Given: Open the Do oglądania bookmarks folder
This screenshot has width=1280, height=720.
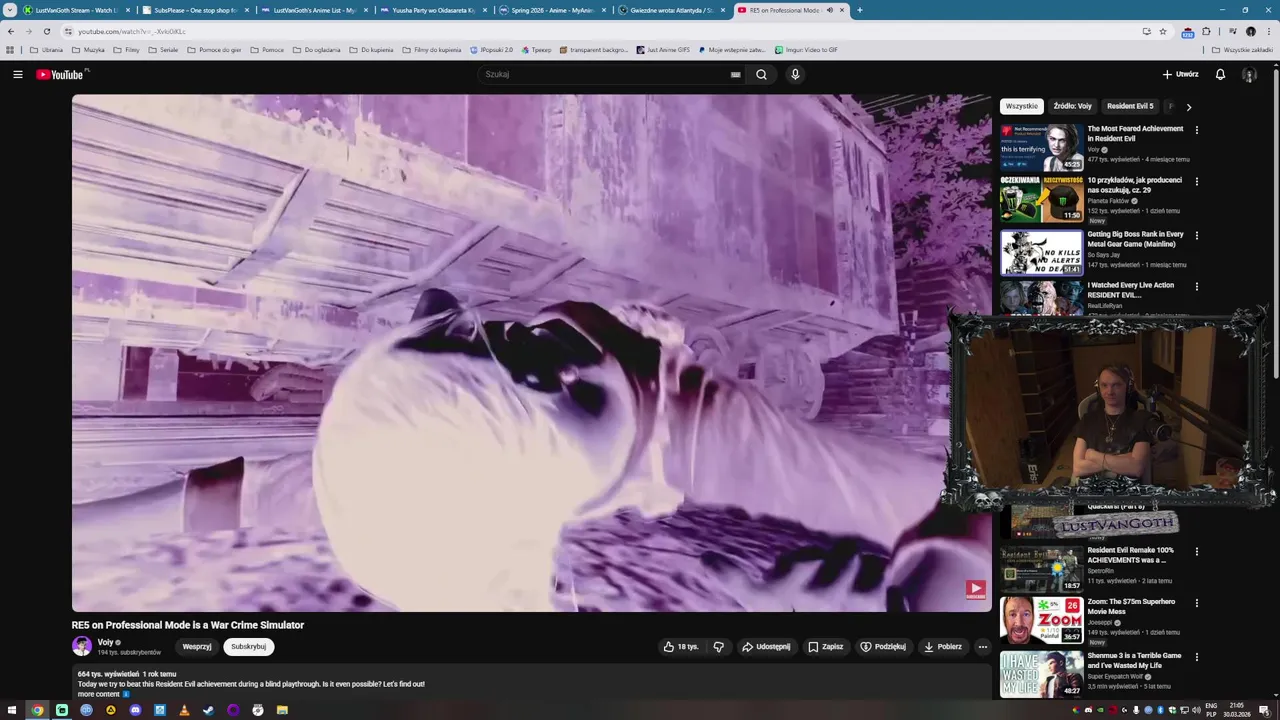Looking at the screenshot, I should pyautogui.click(x=316, y=49).
